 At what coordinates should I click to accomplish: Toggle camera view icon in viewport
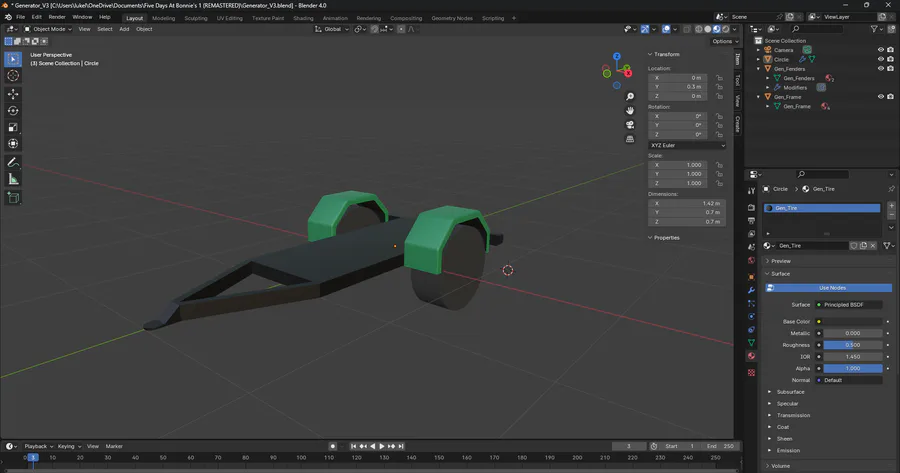(x=630, y=125)
